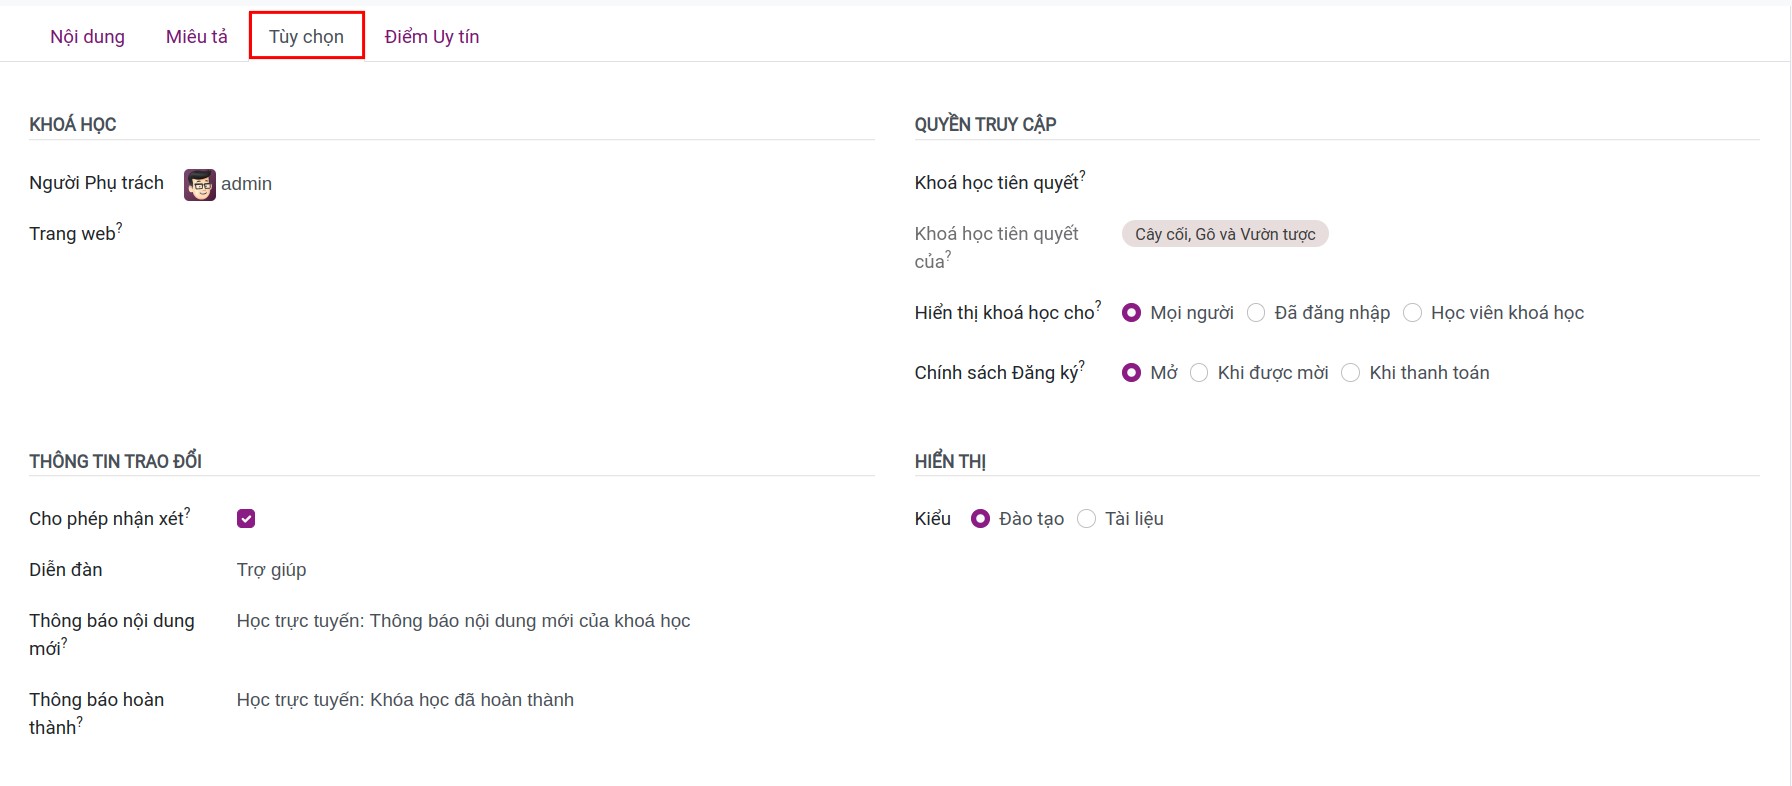Click the admin user avatar icon
The height and width of the screenshot is (786, 1792).
click(x=199, y=184)
